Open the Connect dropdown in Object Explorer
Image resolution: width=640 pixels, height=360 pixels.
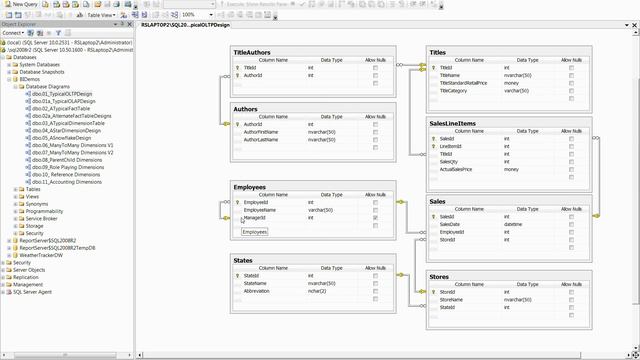point(13,33)
